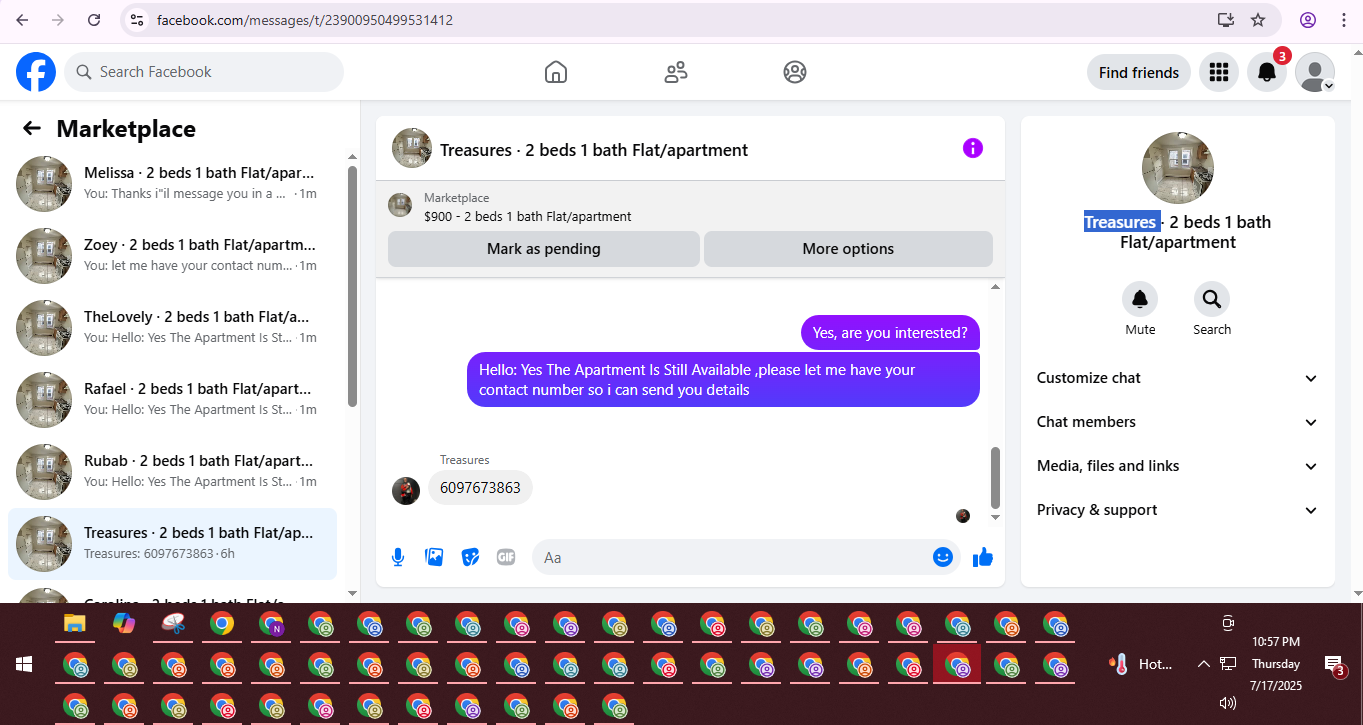Image resolution: width=1363 pixels, height=725 pixels.
Task: Open Rubab's conversation
Action: (173, 472)
